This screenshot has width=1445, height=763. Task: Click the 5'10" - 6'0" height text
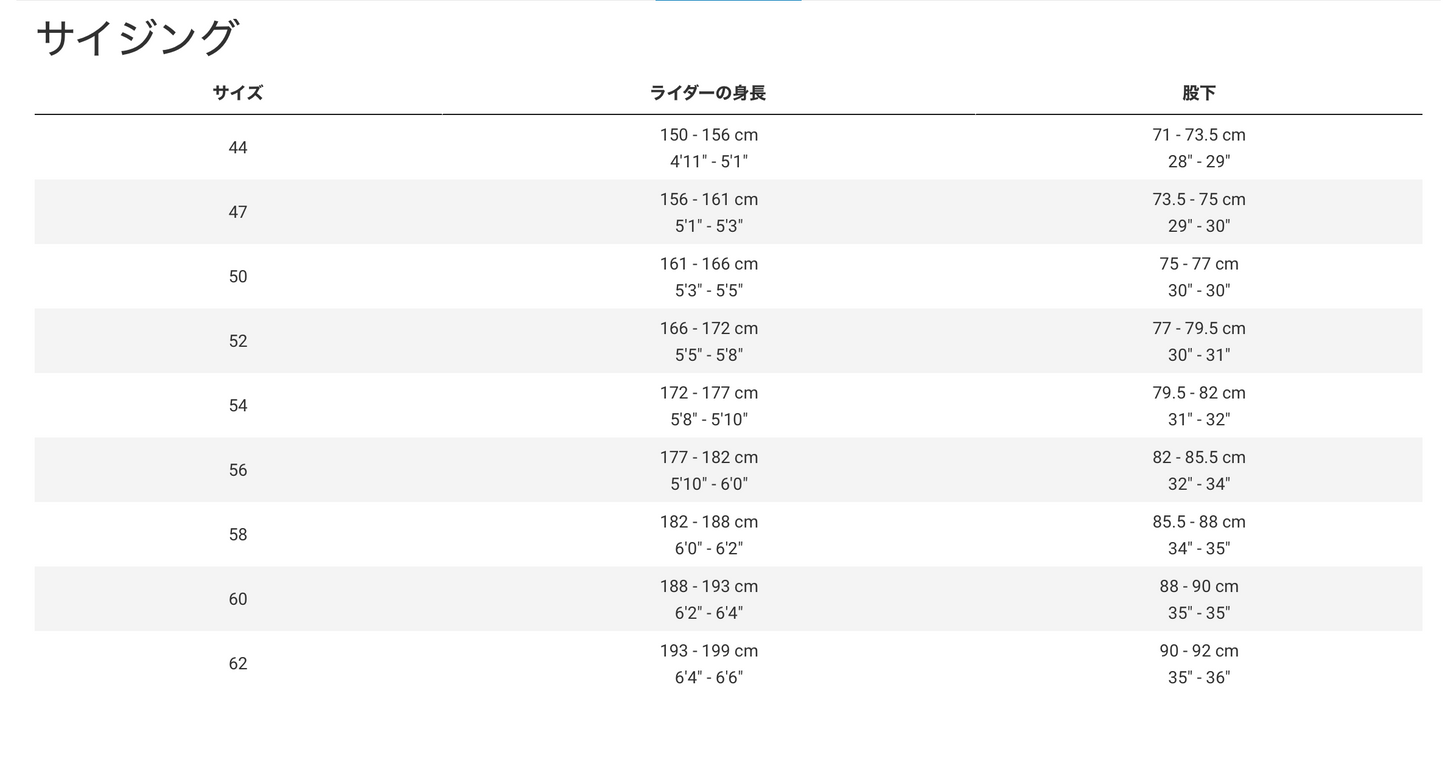point(708,484)
